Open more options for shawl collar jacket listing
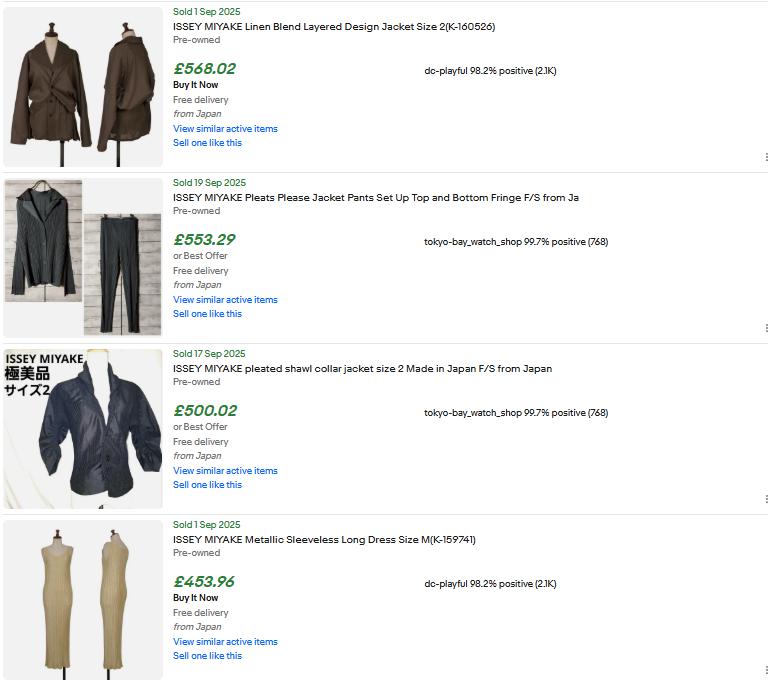This screenshot has height=685, width=768. tap(765, 499)
